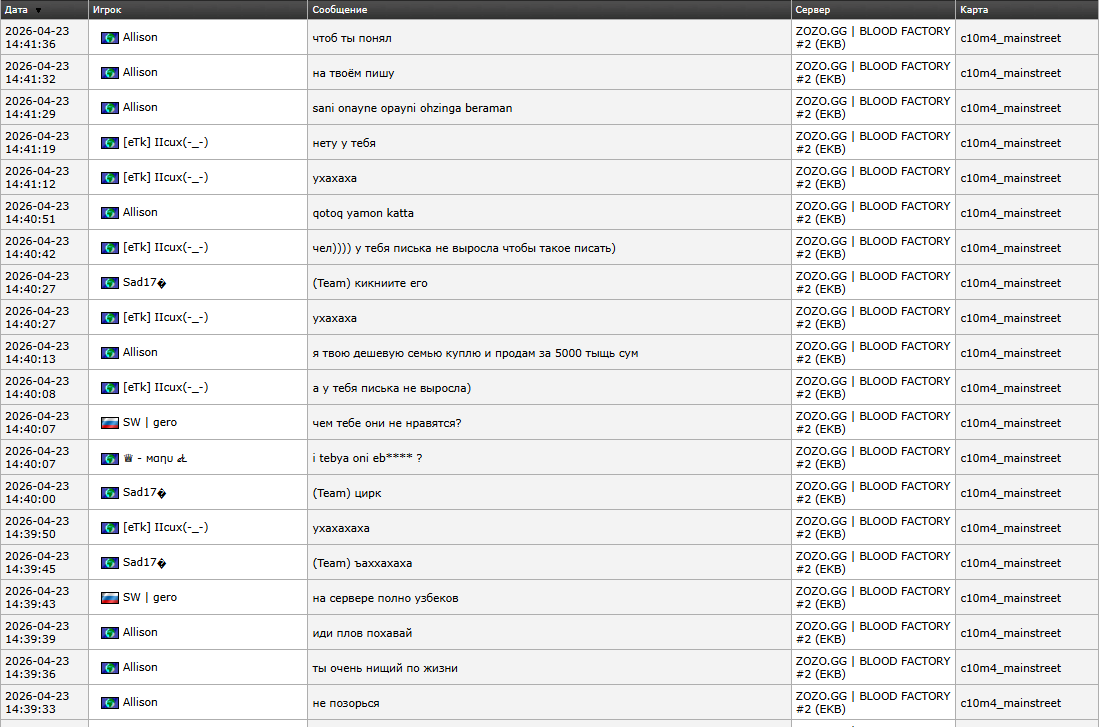The height and width of the screenshot is (727, 1099).
Task: Open player Allison in the 14:41:32 row
Action: [140, 73]
